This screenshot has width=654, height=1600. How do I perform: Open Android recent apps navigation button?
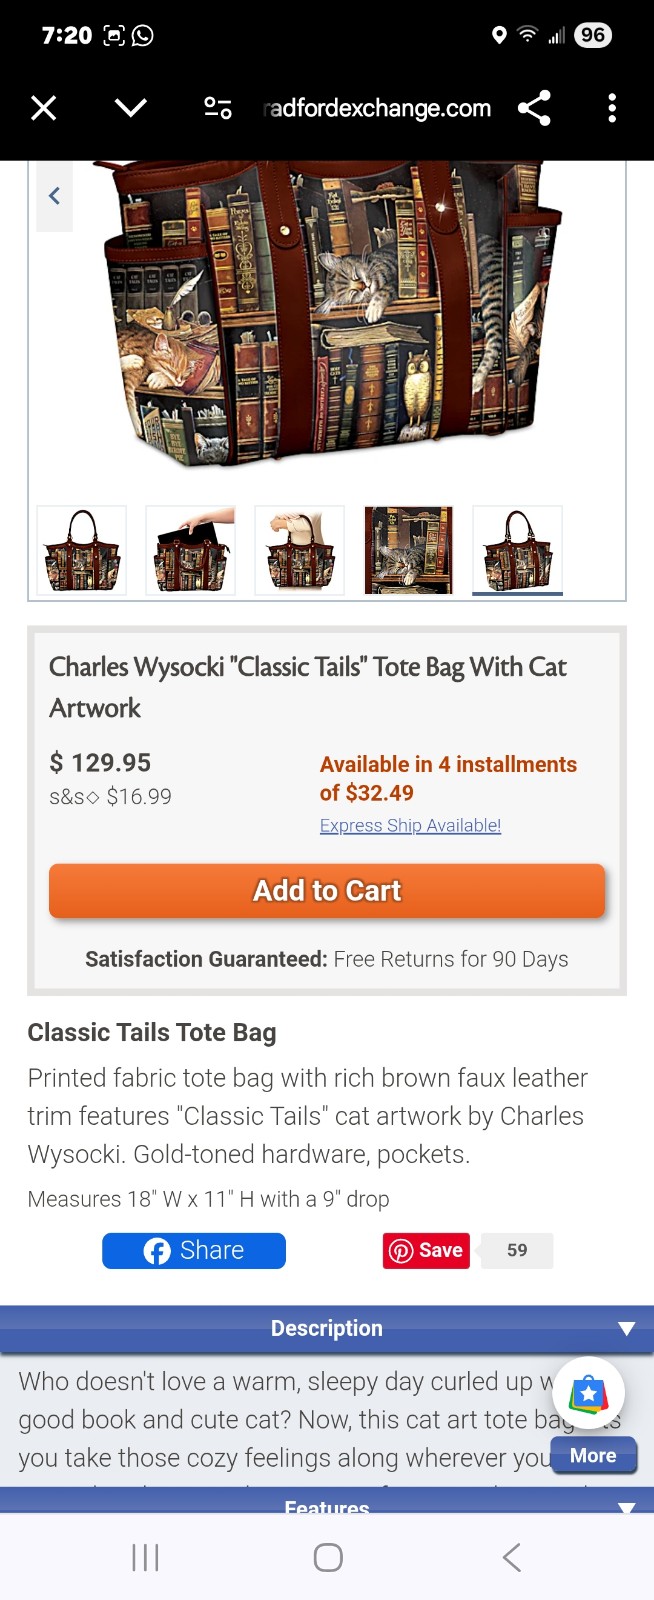[146, 1557]
